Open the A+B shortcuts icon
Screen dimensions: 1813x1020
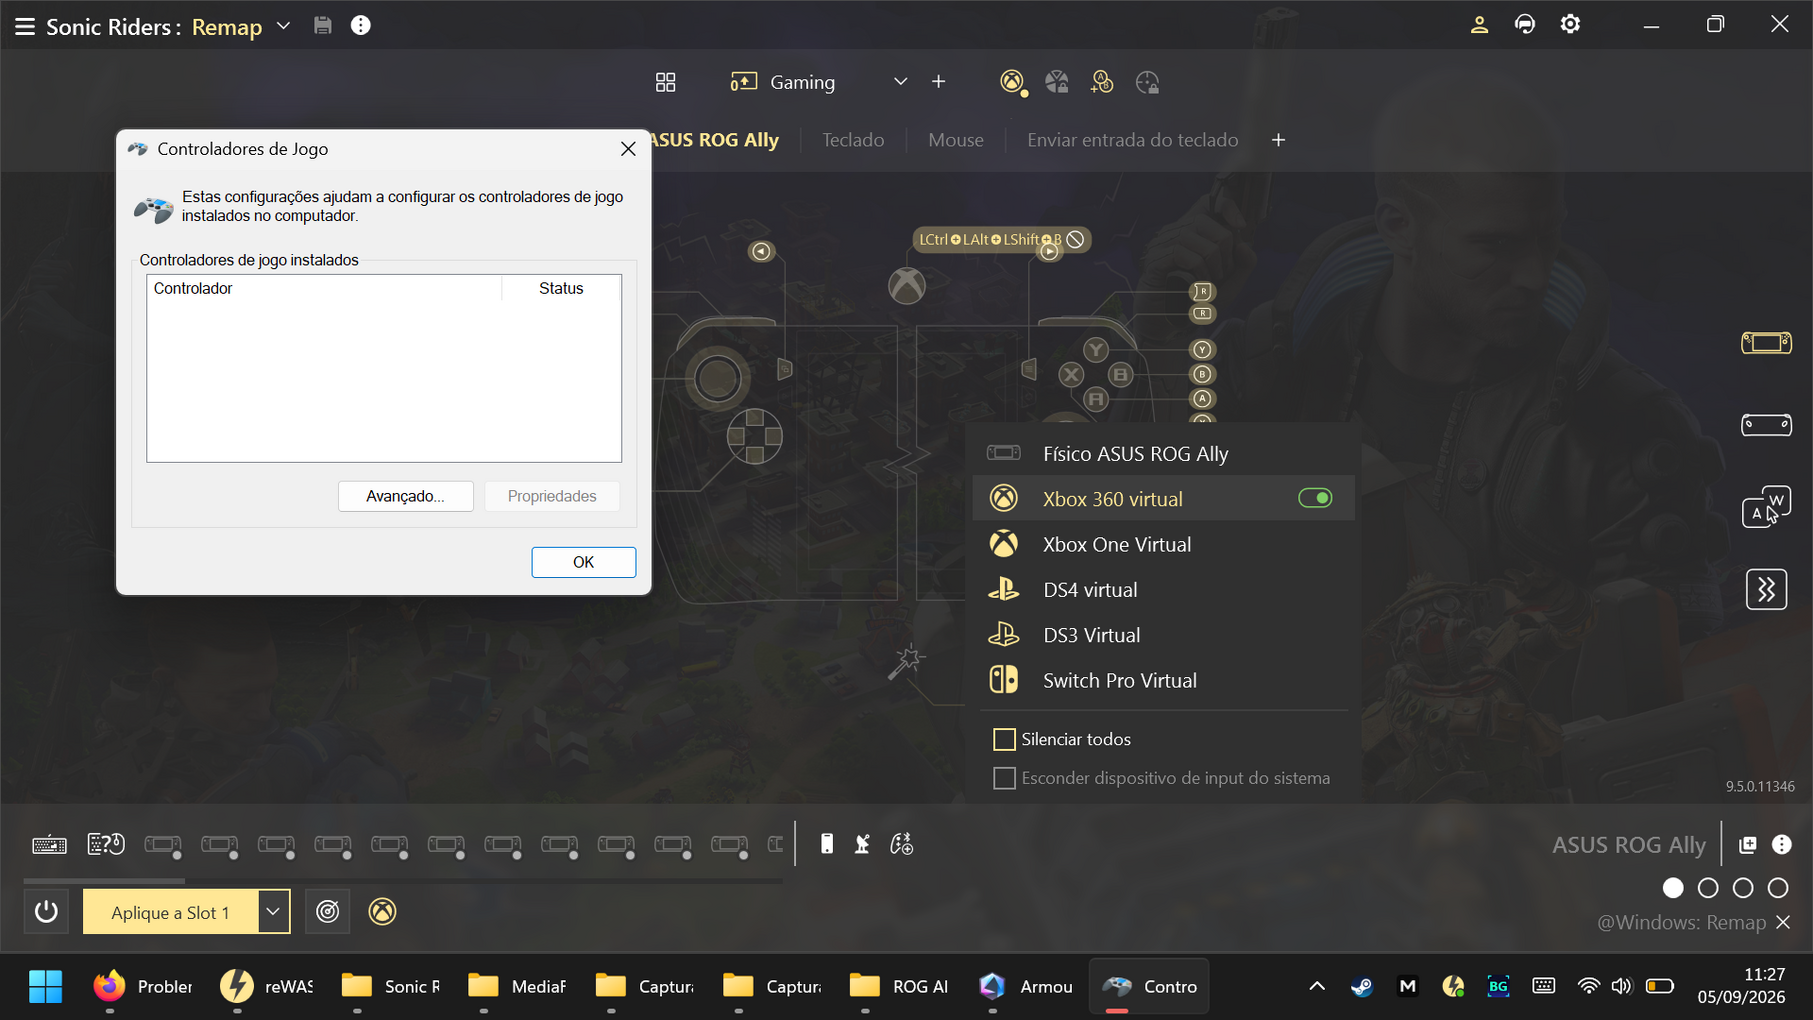coord(1102,82)
